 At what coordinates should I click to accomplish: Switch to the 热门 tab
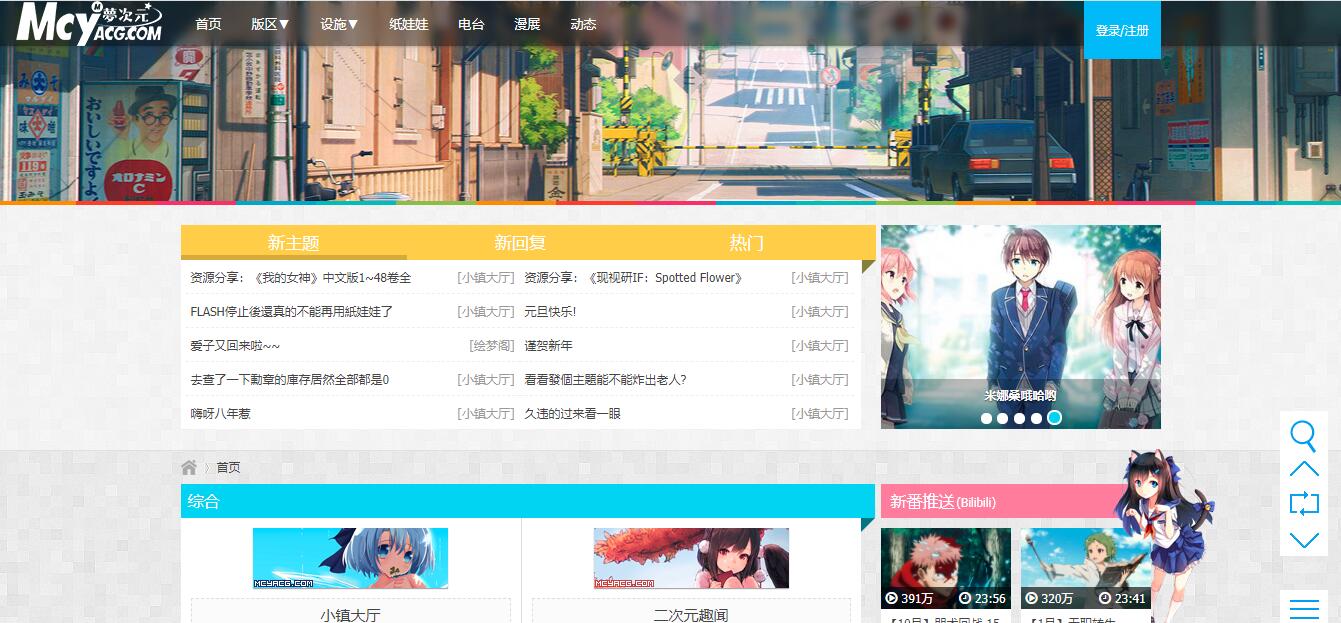coord(746,242)
